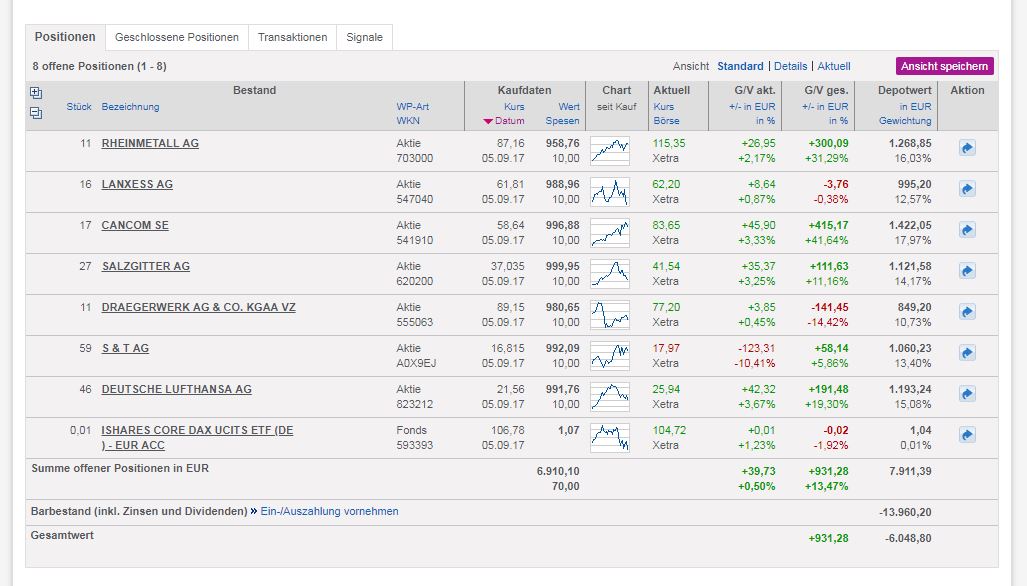Viewport: 1027px width, 586px height.
Task: Sort by Datum using the red arrow
Action: pyautogui.click(x=488, y=121)
